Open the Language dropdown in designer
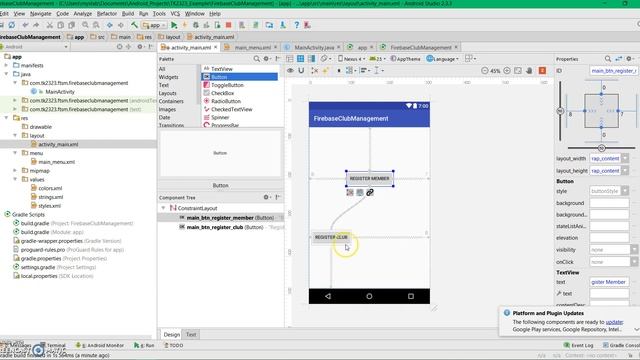The image size is (640, 360). coord(442,59)
